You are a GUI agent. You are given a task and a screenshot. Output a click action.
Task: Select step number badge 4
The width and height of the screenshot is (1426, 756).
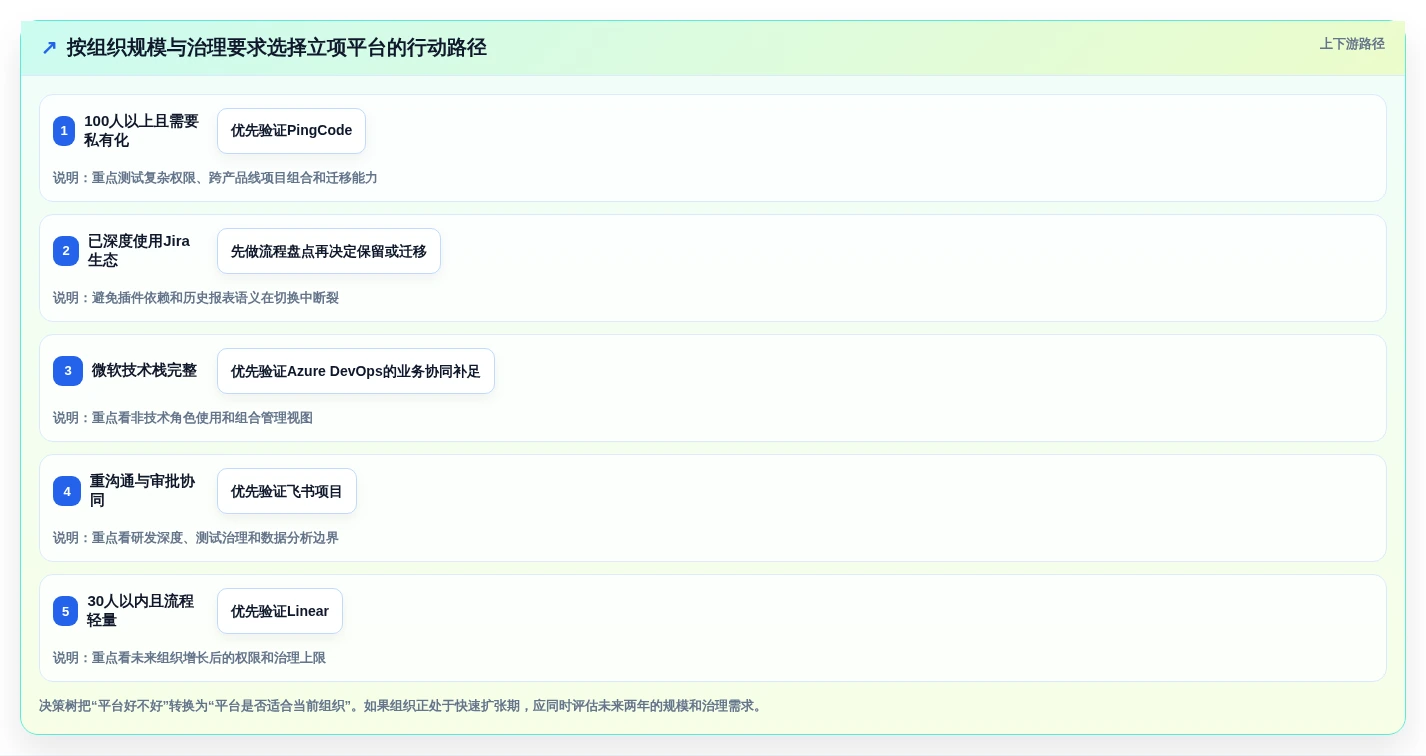coord(67,491)
